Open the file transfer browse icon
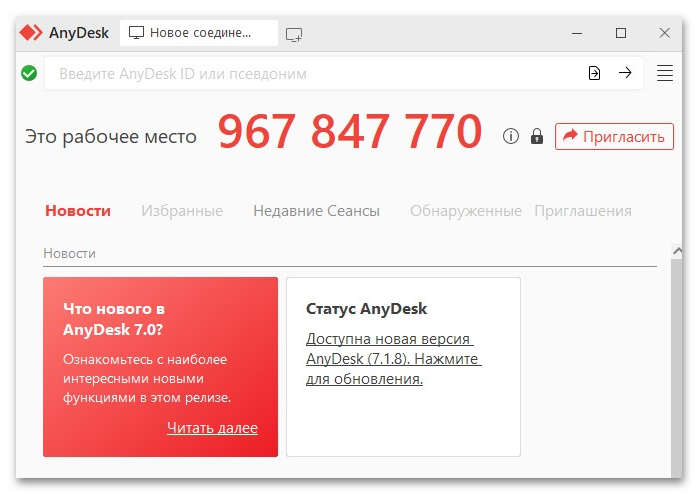The height and width of the screenshot is (494, 698). [x=594, y=73]
